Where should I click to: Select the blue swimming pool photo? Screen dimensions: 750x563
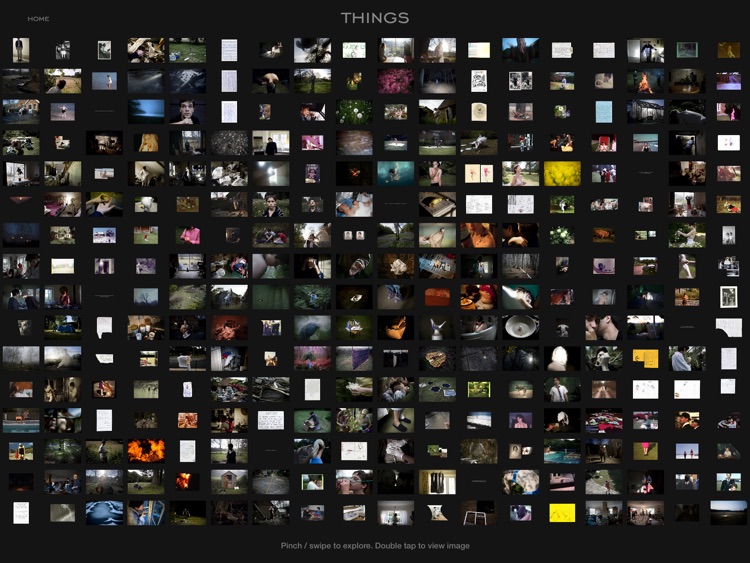[562, 451]
